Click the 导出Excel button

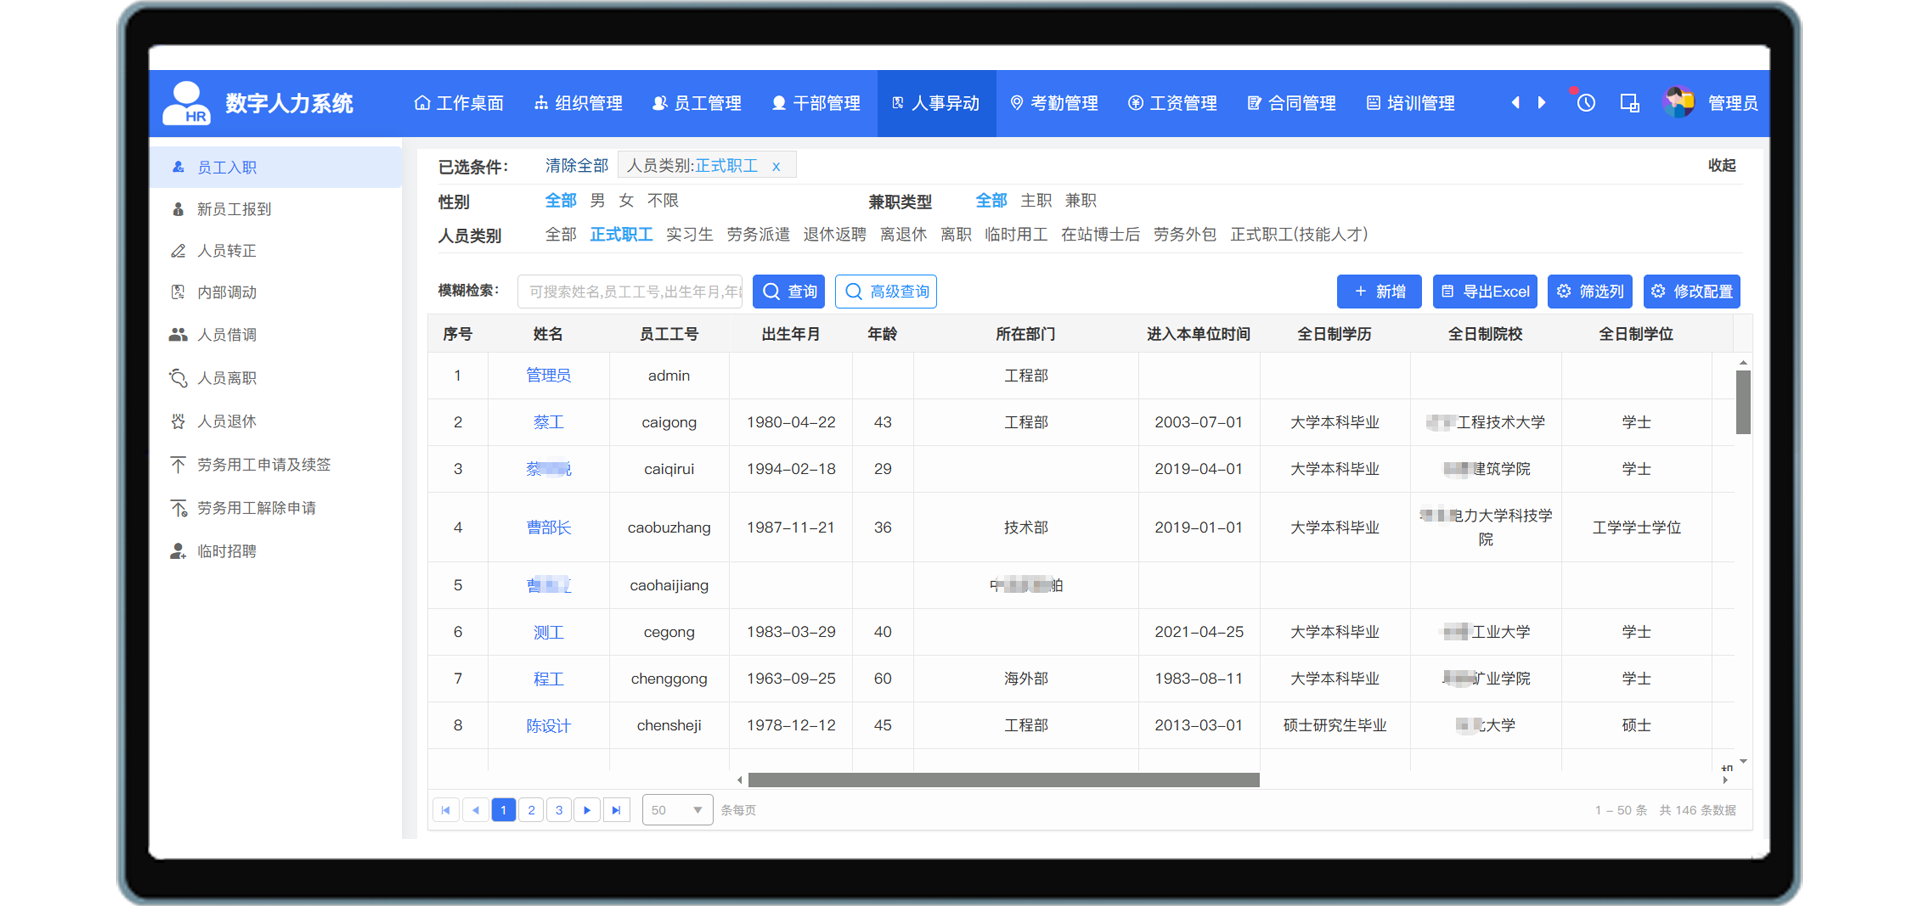pos(1485,292)
